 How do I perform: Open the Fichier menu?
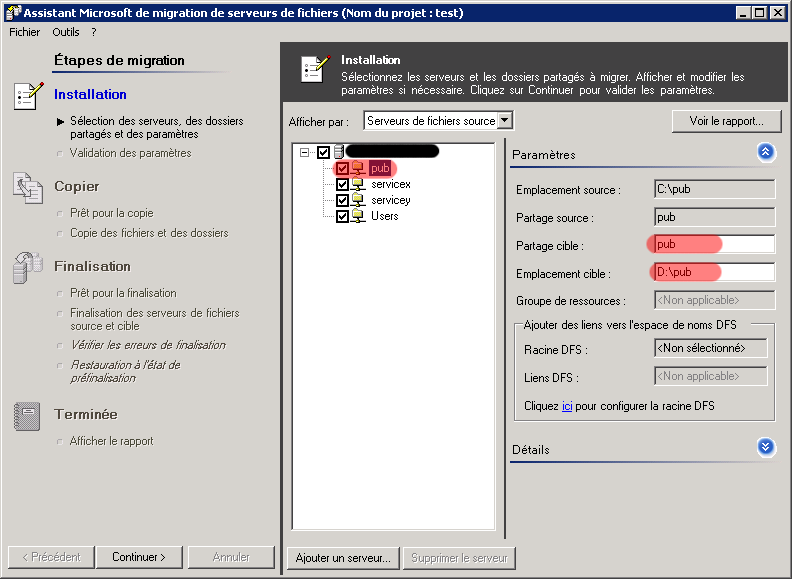[x=24, y=32]
